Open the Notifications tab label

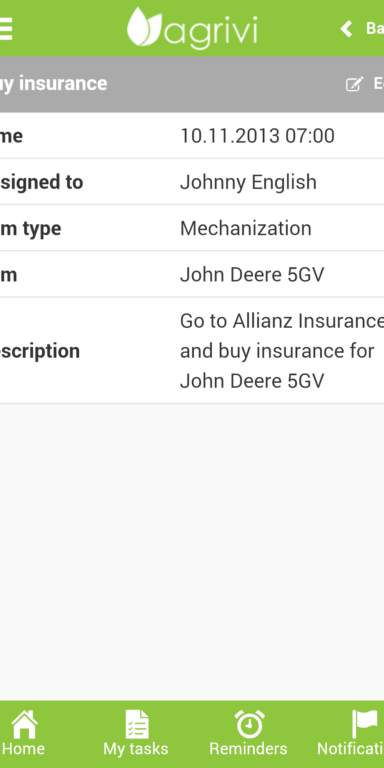coord(351,749)
